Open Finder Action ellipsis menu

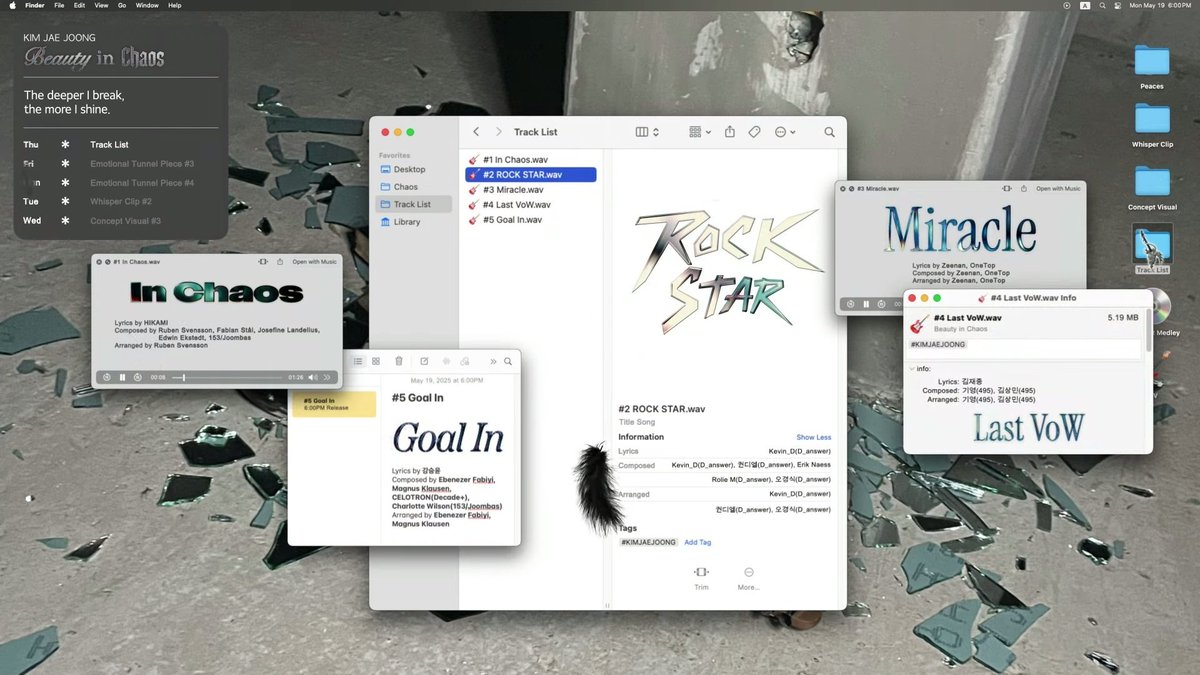click(785, 132)
